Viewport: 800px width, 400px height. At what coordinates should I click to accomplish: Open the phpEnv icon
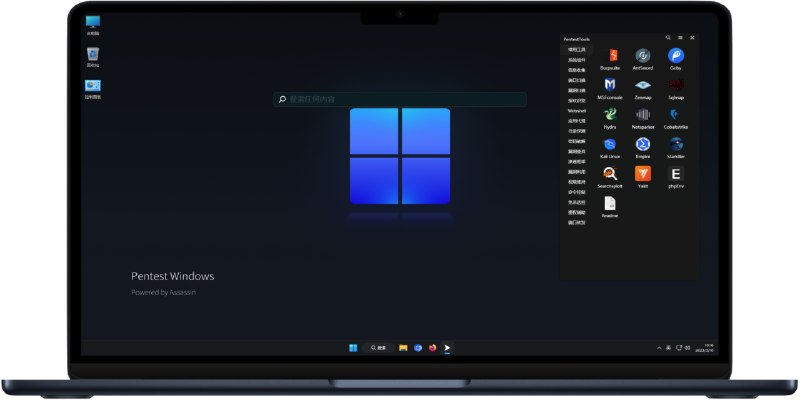pos(676,174)
